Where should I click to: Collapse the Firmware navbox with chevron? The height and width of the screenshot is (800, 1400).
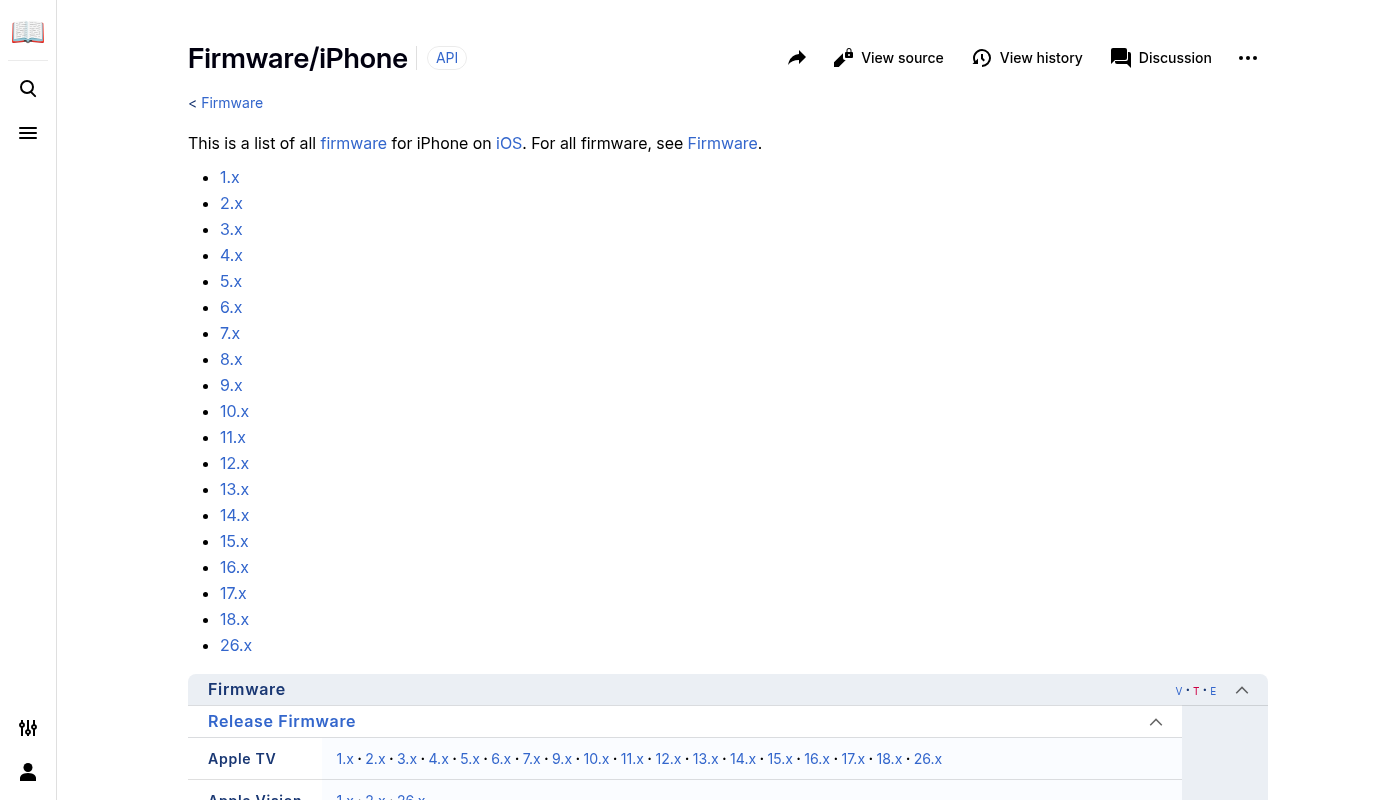[1242, 690]
